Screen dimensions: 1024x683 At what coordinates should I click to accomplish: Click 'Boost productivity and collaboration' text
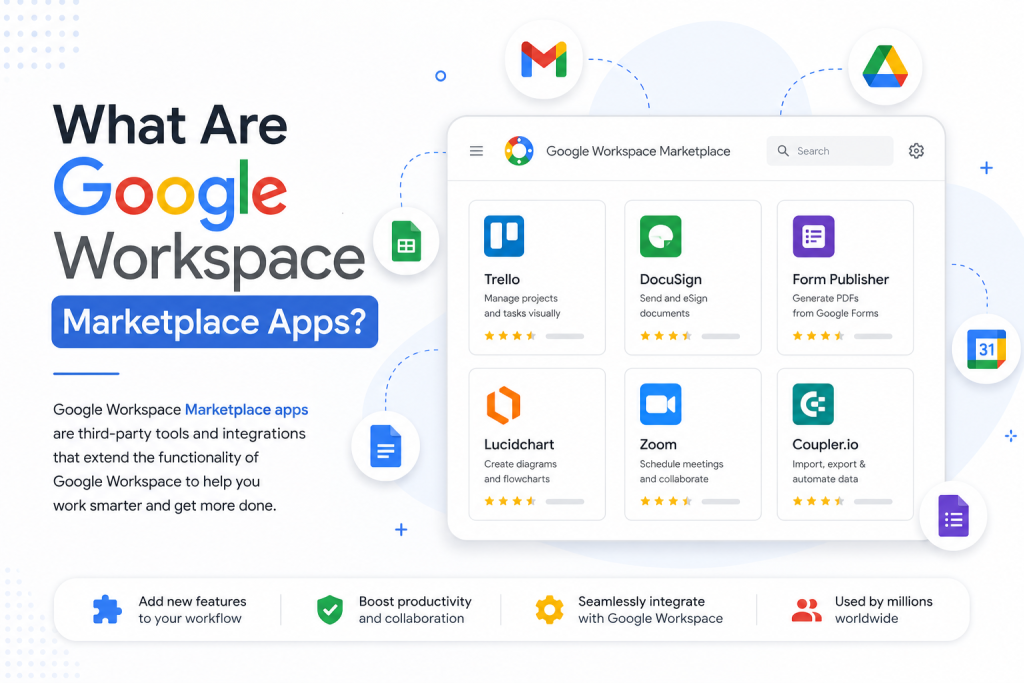tap(415, 610)
